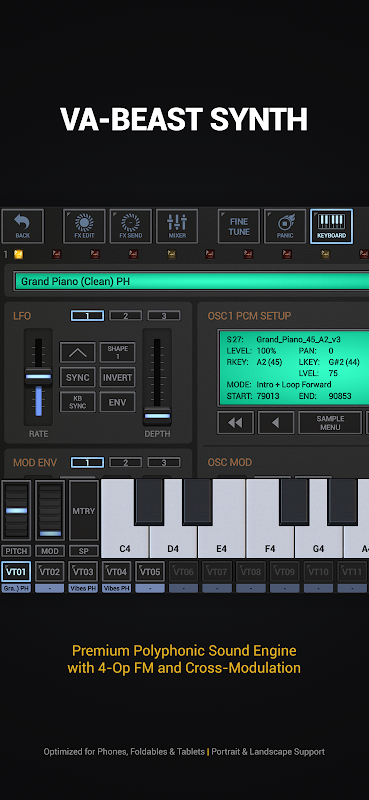
Task: Play the C4 piano key
Action: (125, 542)
